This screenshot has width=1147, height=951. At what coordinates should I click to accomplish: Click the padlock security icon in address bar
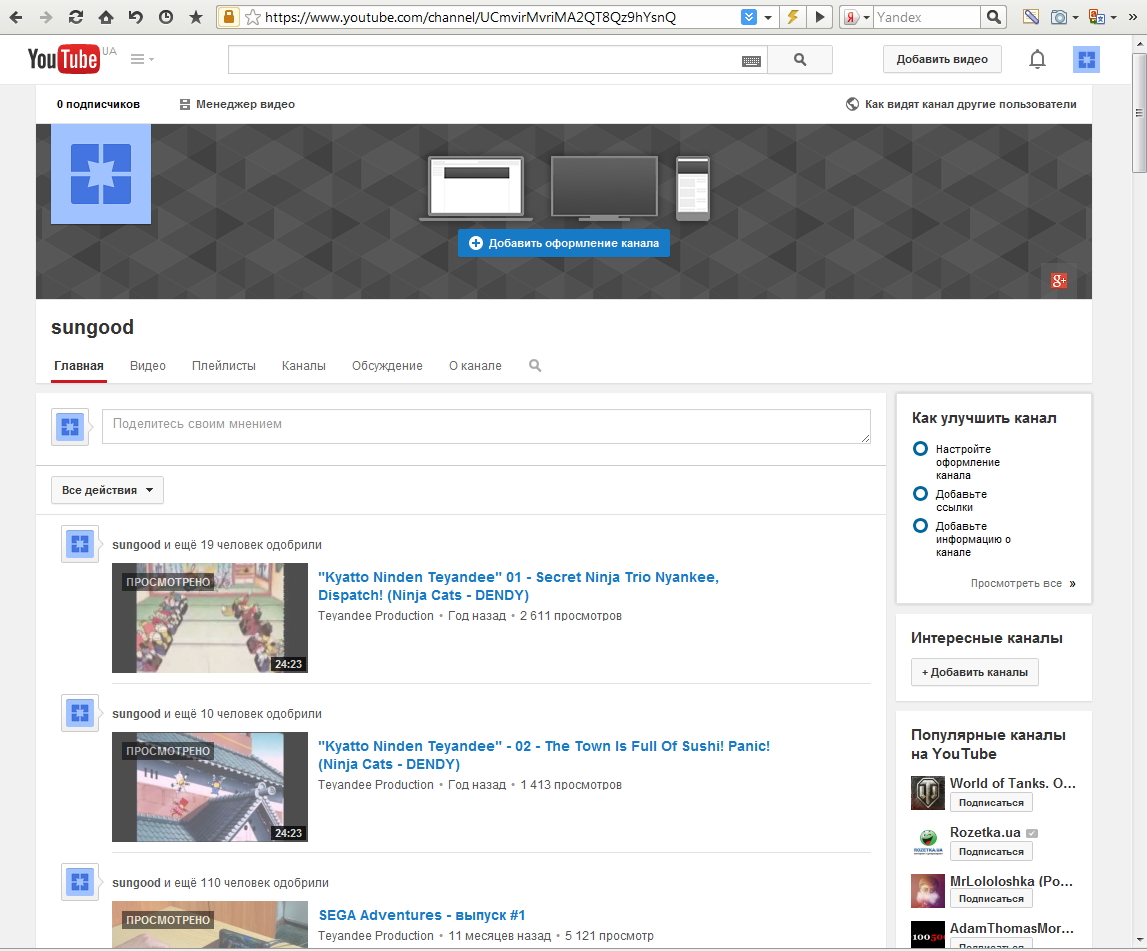[229, 17]
